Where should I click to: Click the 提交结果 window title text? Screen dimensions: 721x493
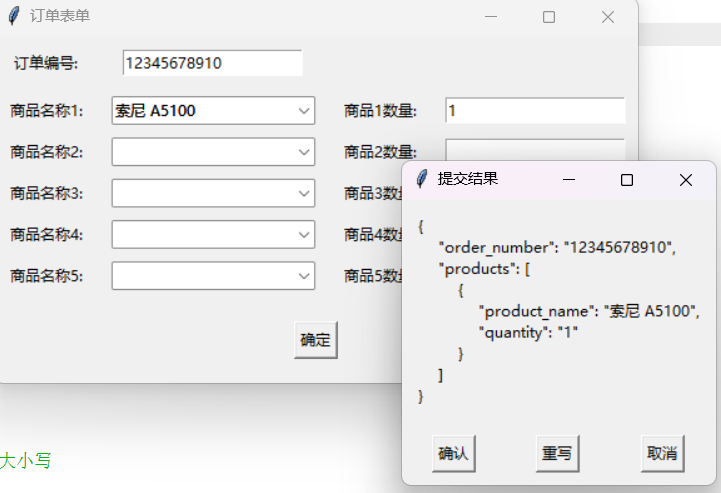[468, 179]
